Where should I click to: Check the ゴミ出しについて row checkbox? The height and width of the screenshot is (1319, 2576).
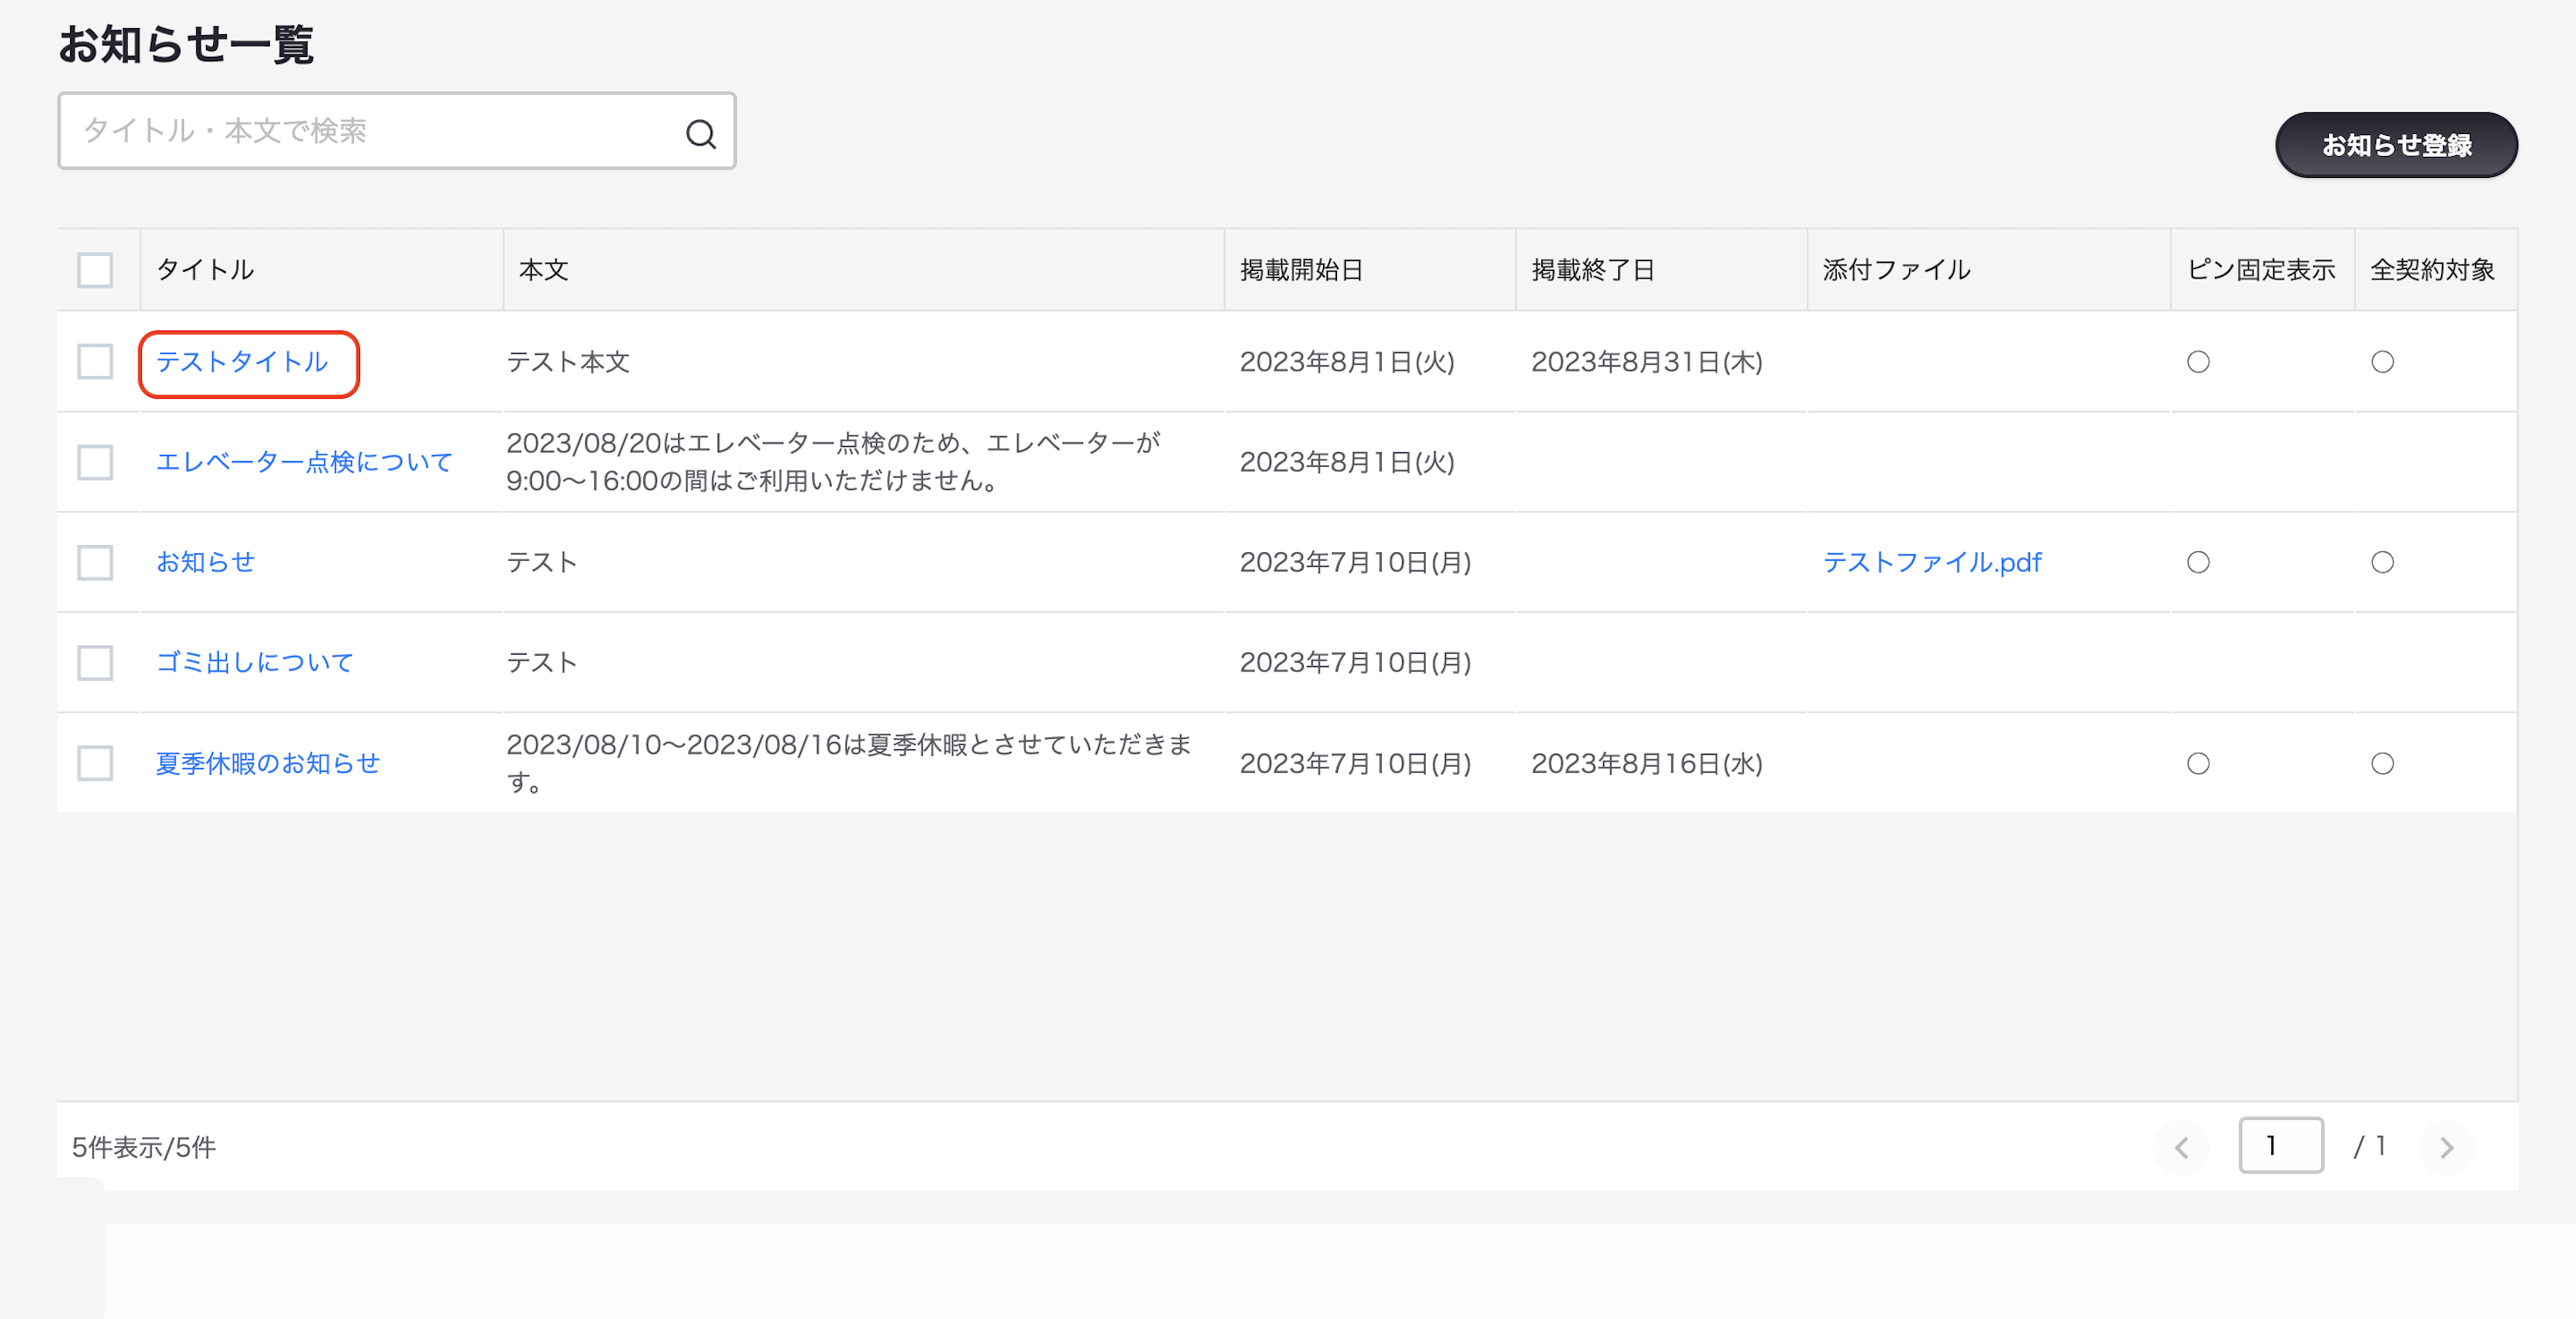(95, 662)
